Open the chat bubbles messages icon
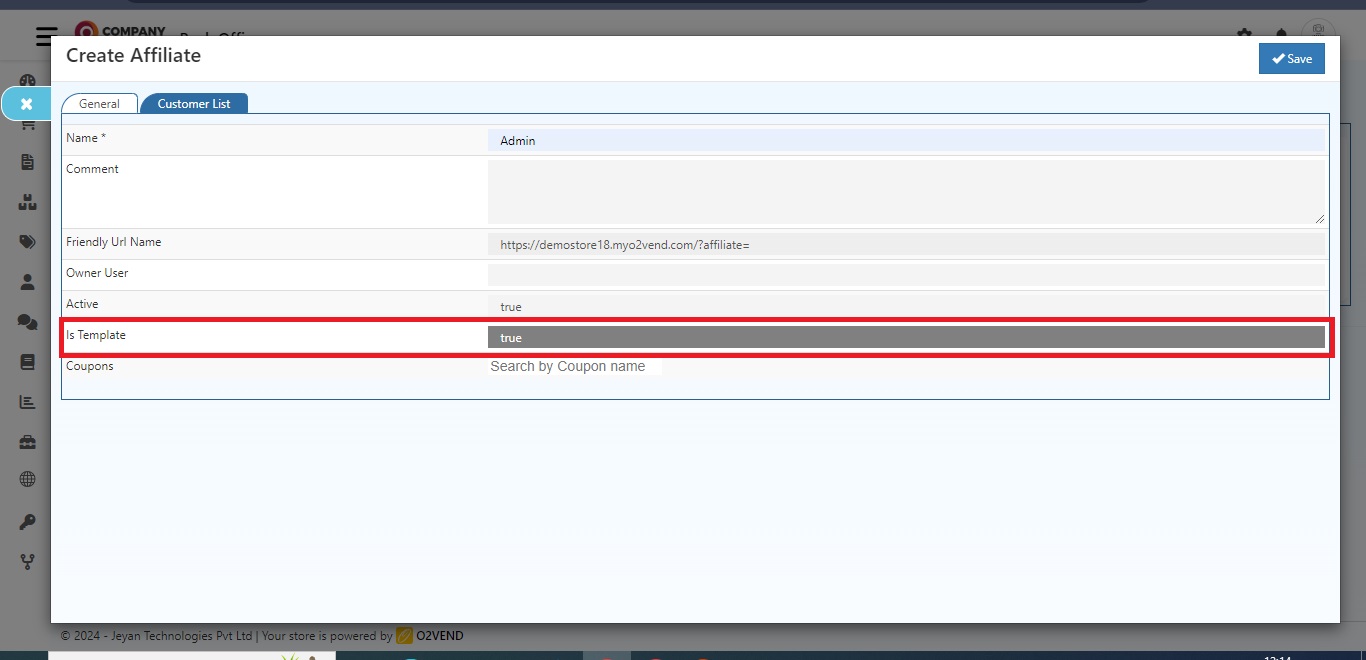1366x660 pixels. [27, 321]
